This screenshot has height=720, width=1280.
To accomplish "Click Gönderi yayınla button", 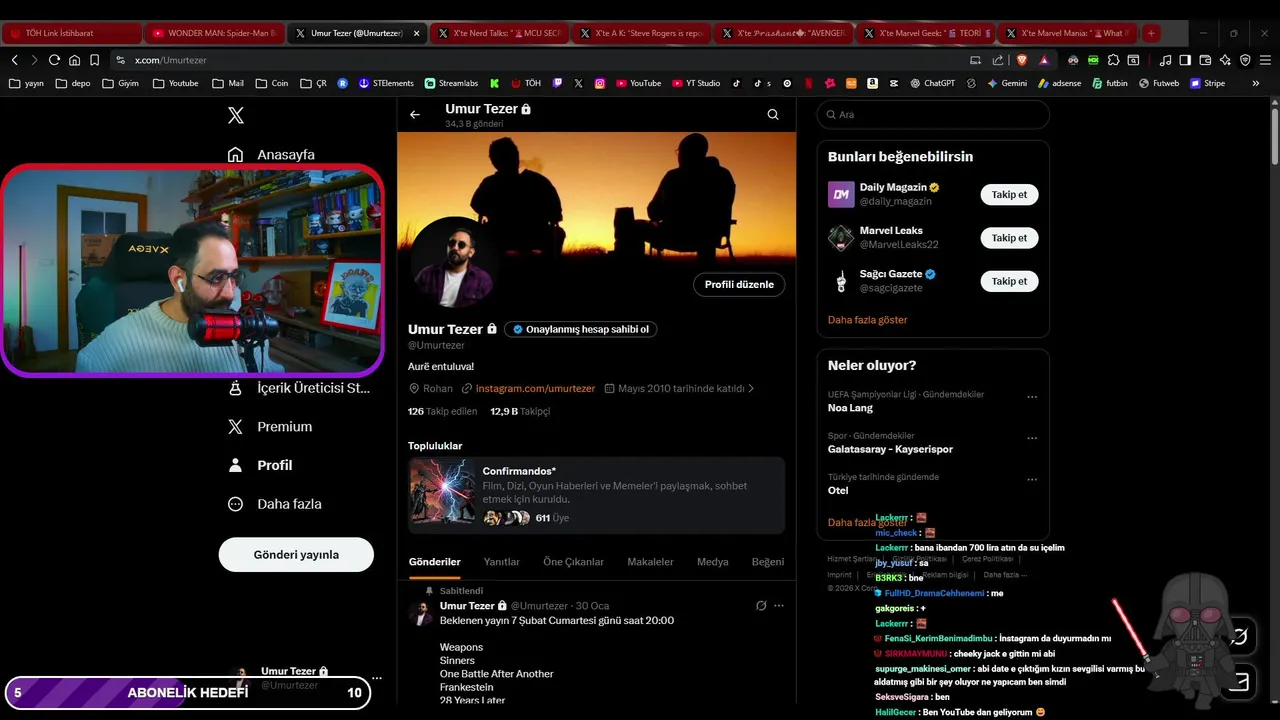I will [296, 555].
